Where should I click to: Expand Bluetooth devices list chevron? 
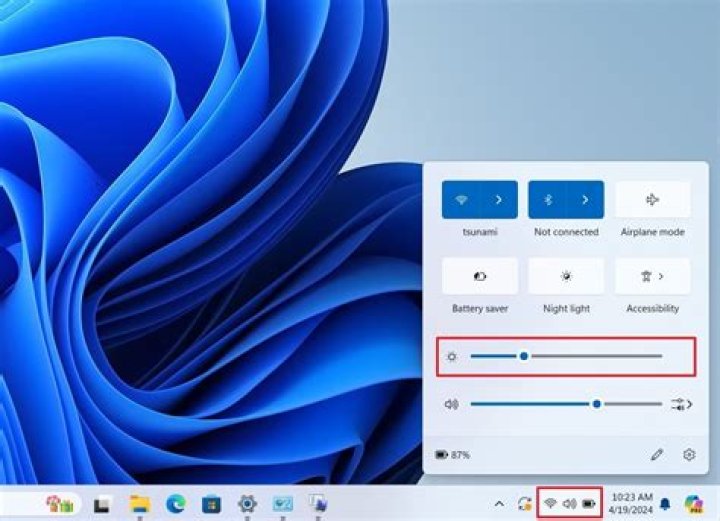click(x=585, y=200)
